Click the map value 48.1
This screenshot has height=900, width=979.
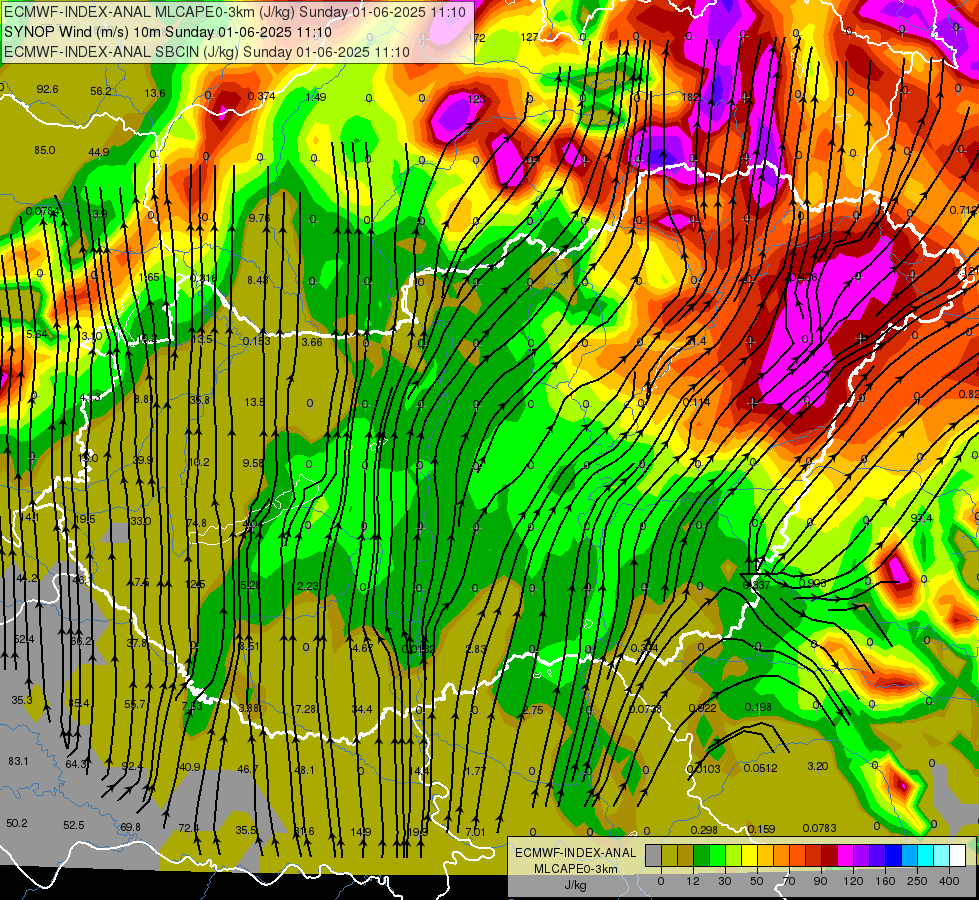click(304, 770)
